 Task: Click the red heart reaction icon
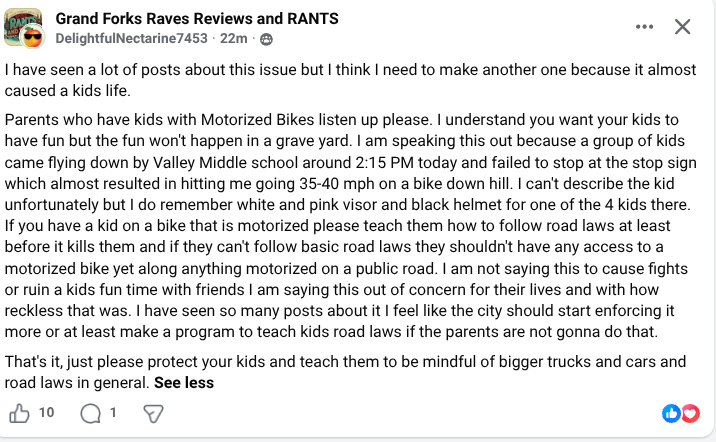[690, 414]
